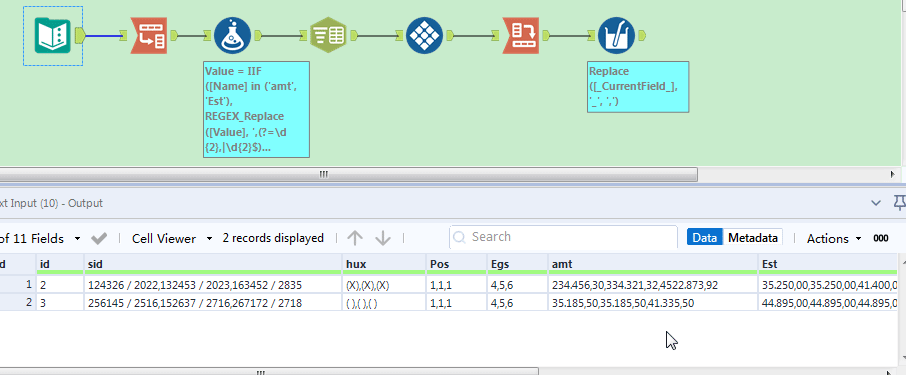This screenshot has width=906, height=375.
Task: Toggle the Data view button
Action: point(704,237)
